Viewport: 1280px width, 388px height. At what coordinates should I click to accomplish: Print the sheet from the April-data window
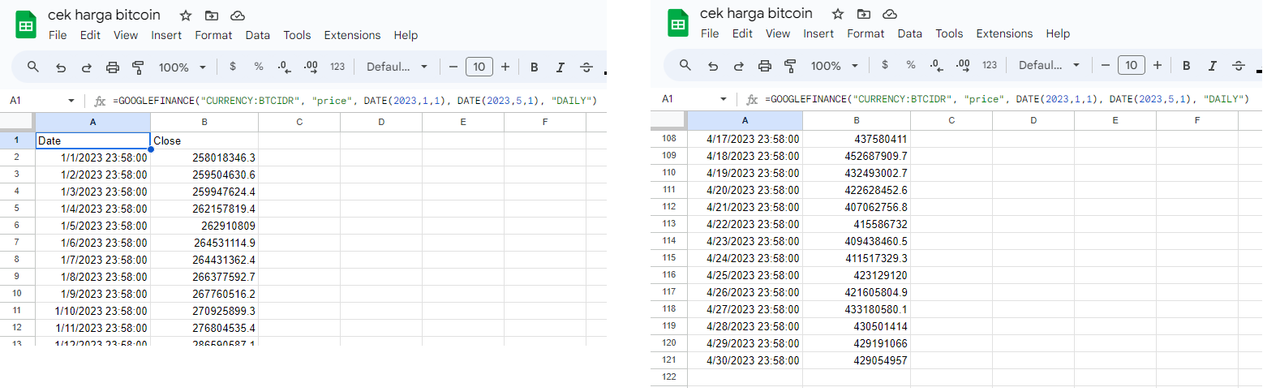[765, 65]
